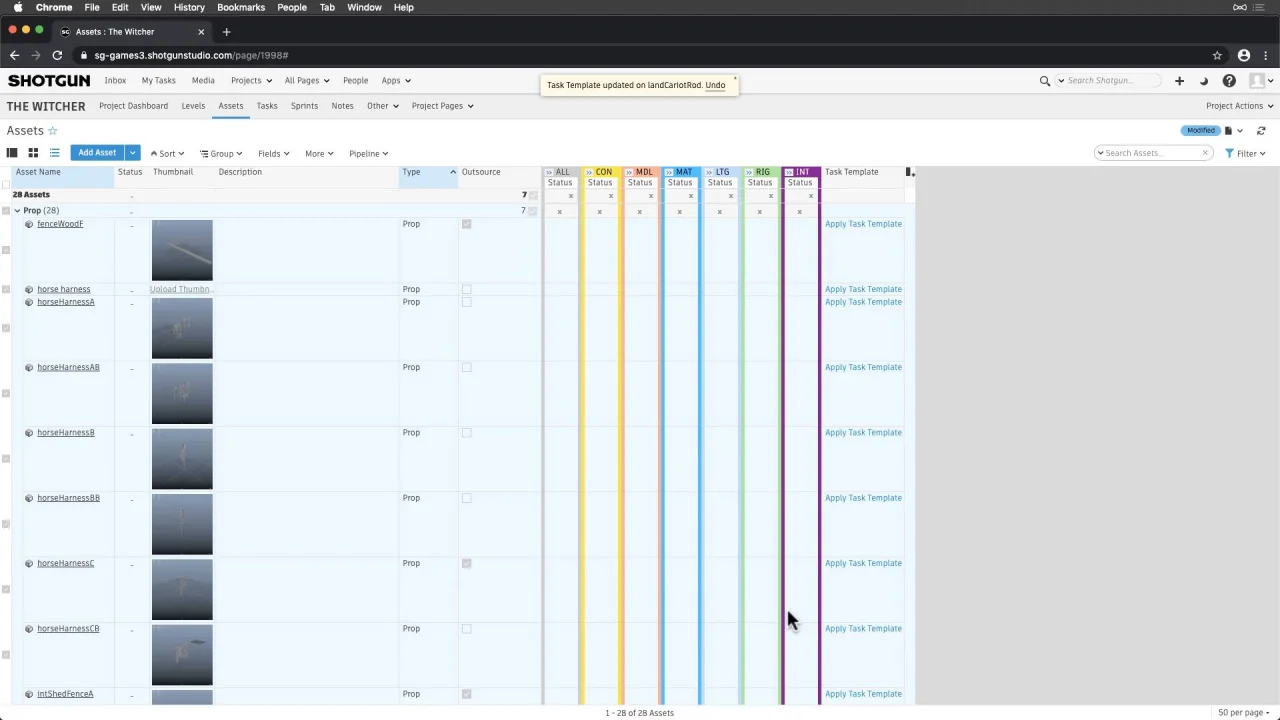1280x720 pixels.
Task: Expand the MAT pipeline step column arrows
Action: 669,172
